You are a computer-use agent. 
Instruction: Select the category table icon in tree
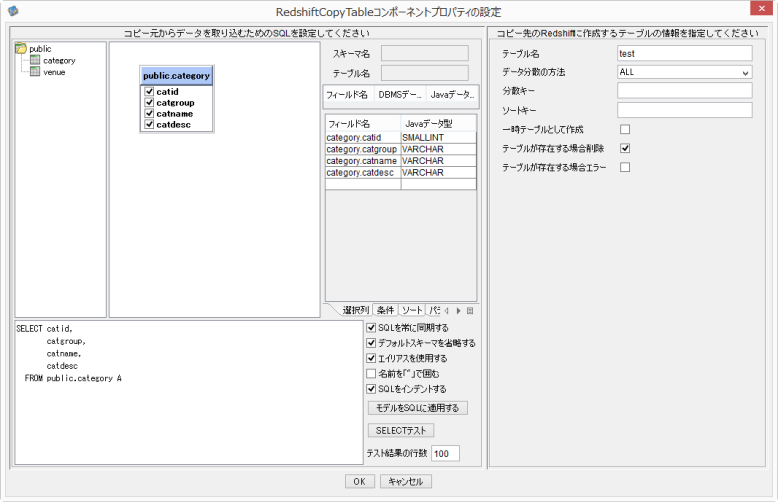[35, 60]
